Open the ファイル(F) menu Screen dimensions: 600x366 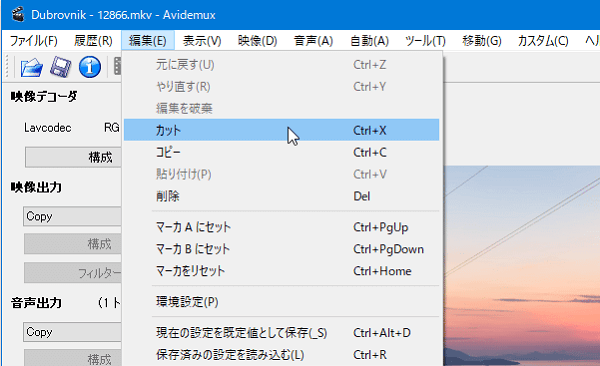point(33,41)
